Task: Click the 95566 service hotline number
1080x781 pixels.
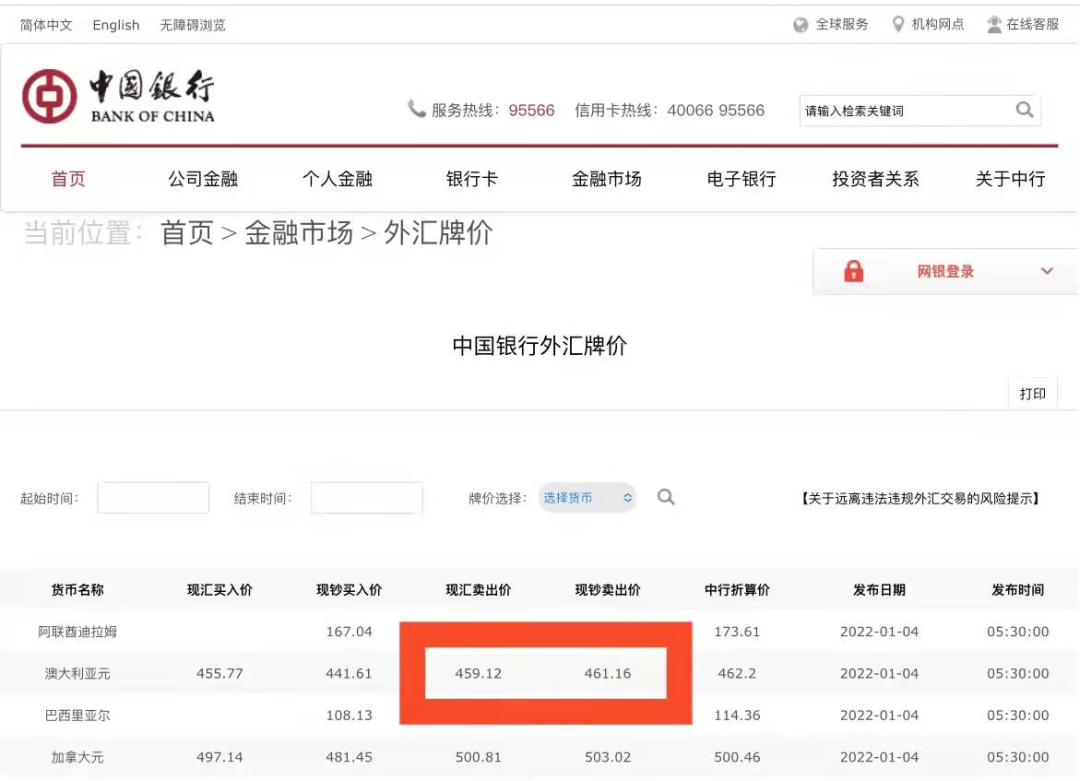Action: coord(532,110)
